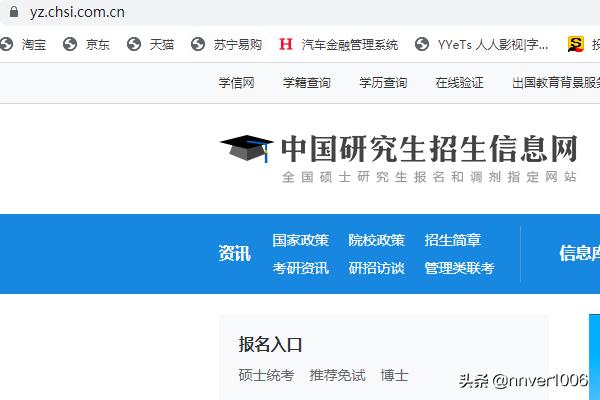The image size is (600, 400).
Task: Open the 京东 bookmark
Action: click(x=98, y=45)
